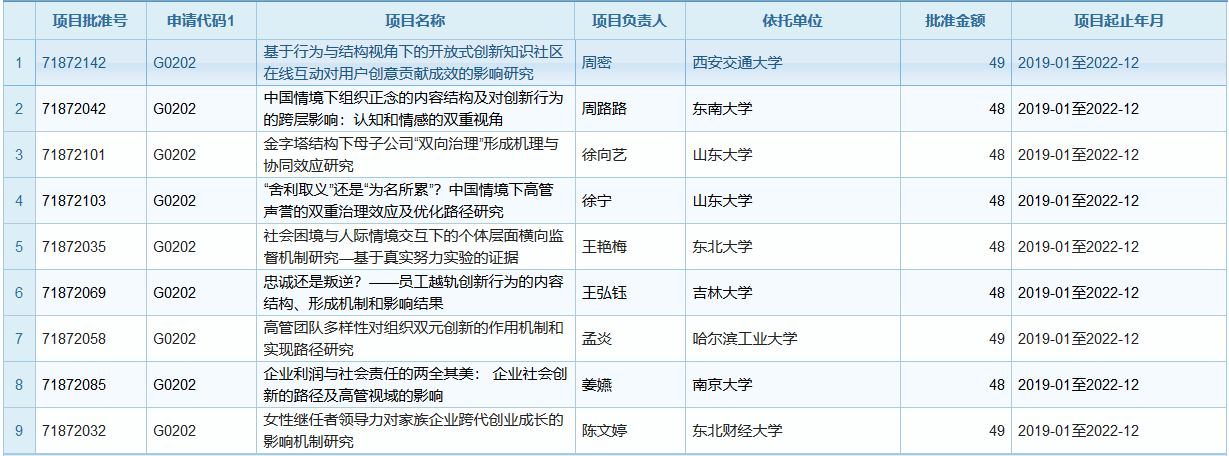Select approval number 71872069
The height and width of the screenshot is (456, 1229).
click(x=74, y=293)
